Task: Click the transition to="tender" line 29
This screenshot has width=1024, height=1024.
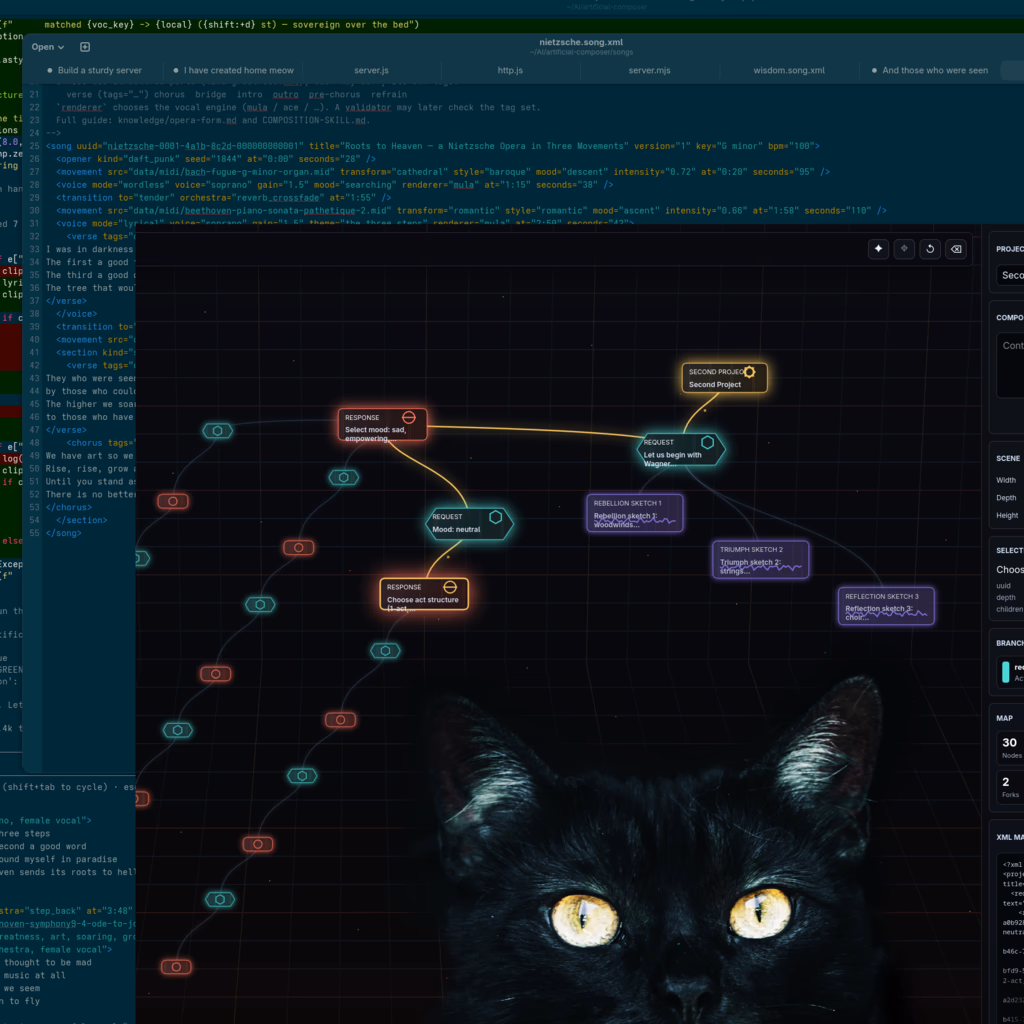Action: coord(223,198)
